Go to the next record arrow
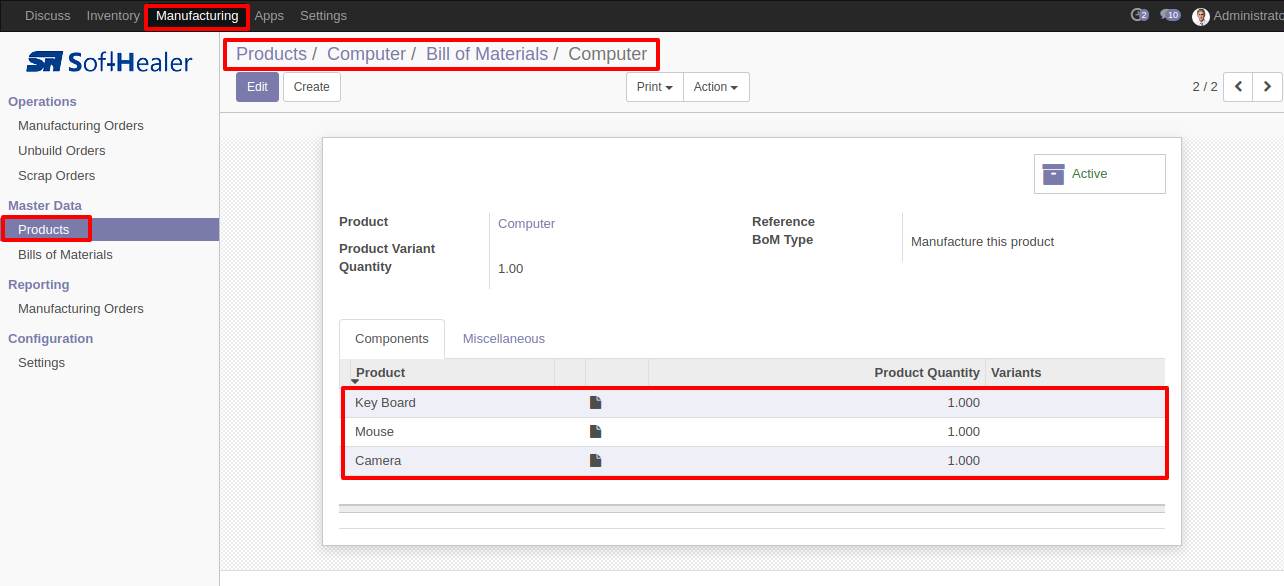The image size is (1284, 586). coord(1267,87)
